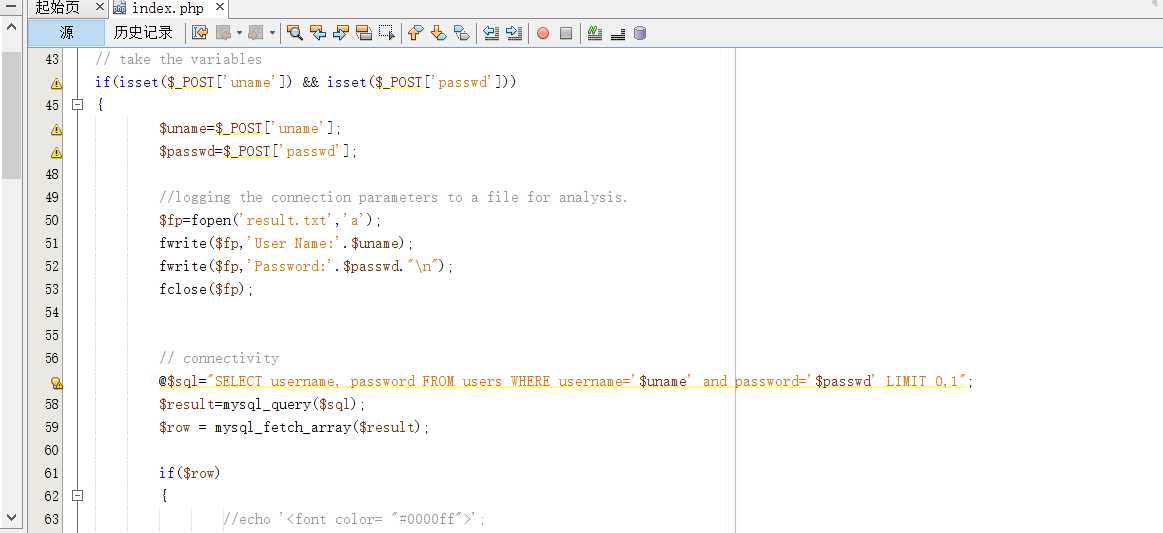This screenshot has width=1163, height=533.
Task: Go to next search occurrence
Action: [340, 33]
